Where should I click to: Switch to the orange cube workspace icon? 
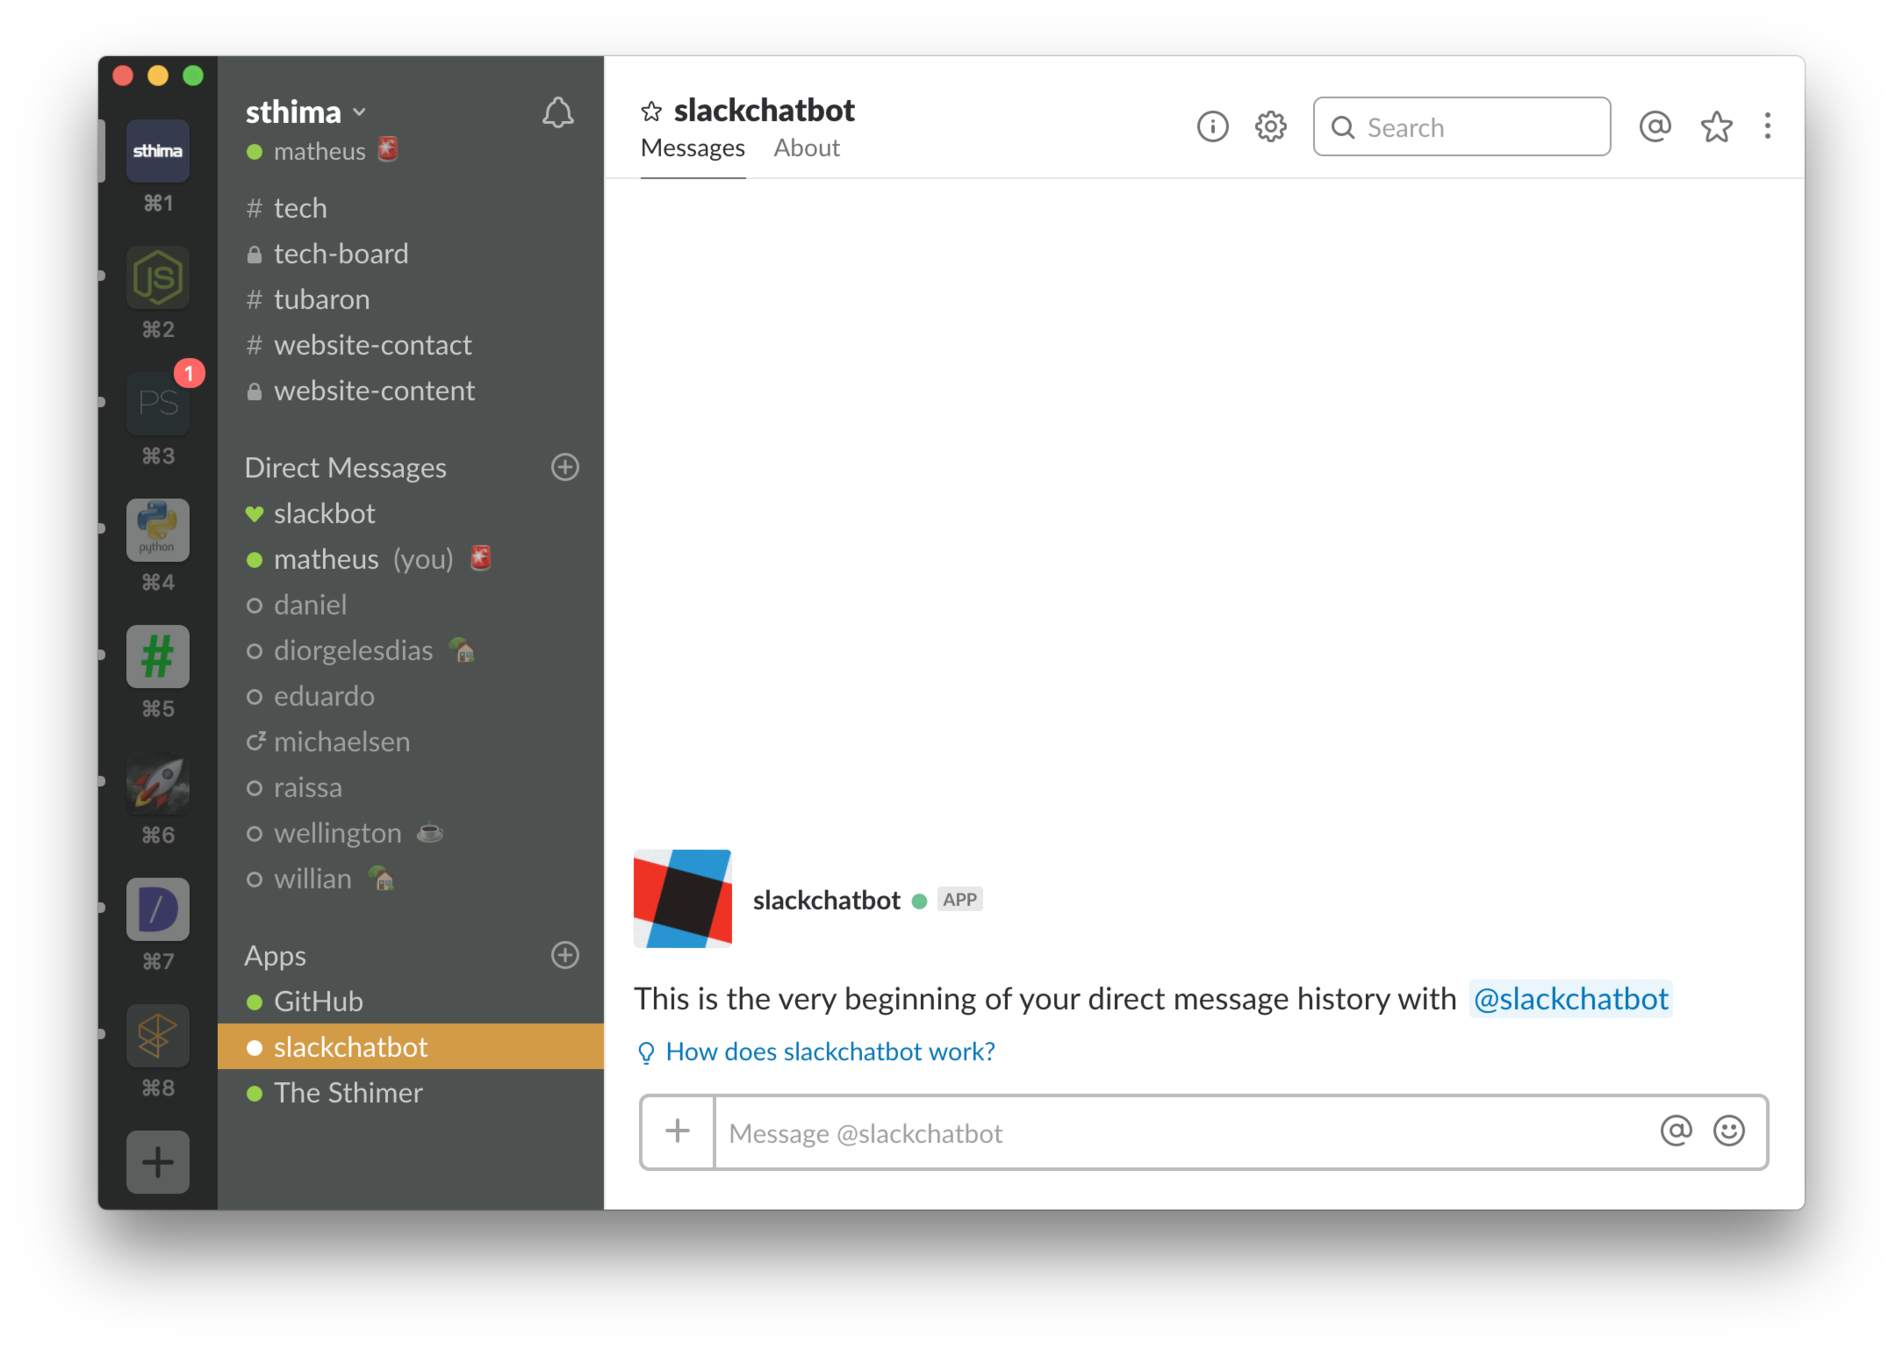coord(157,1036)
